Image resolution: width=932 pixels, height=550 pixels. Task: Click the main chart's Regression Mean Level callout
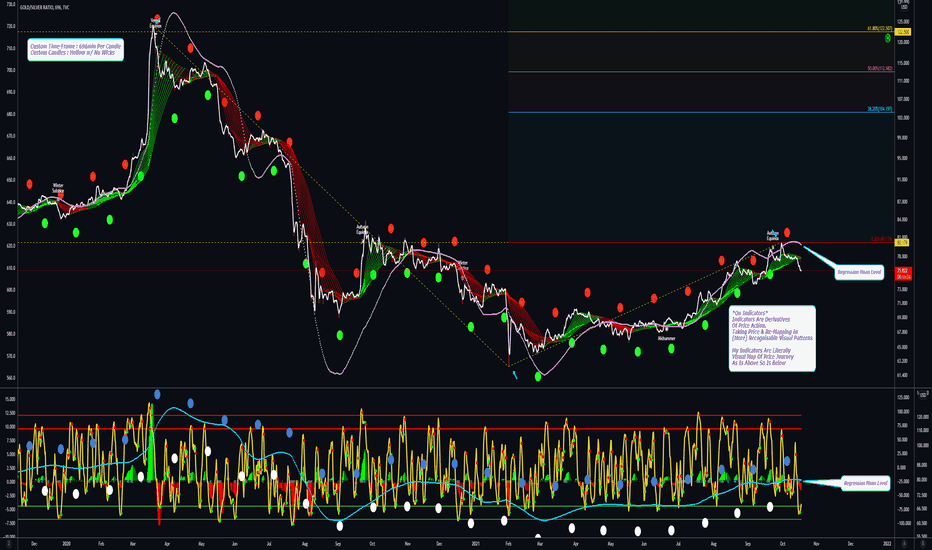[859, 272]
